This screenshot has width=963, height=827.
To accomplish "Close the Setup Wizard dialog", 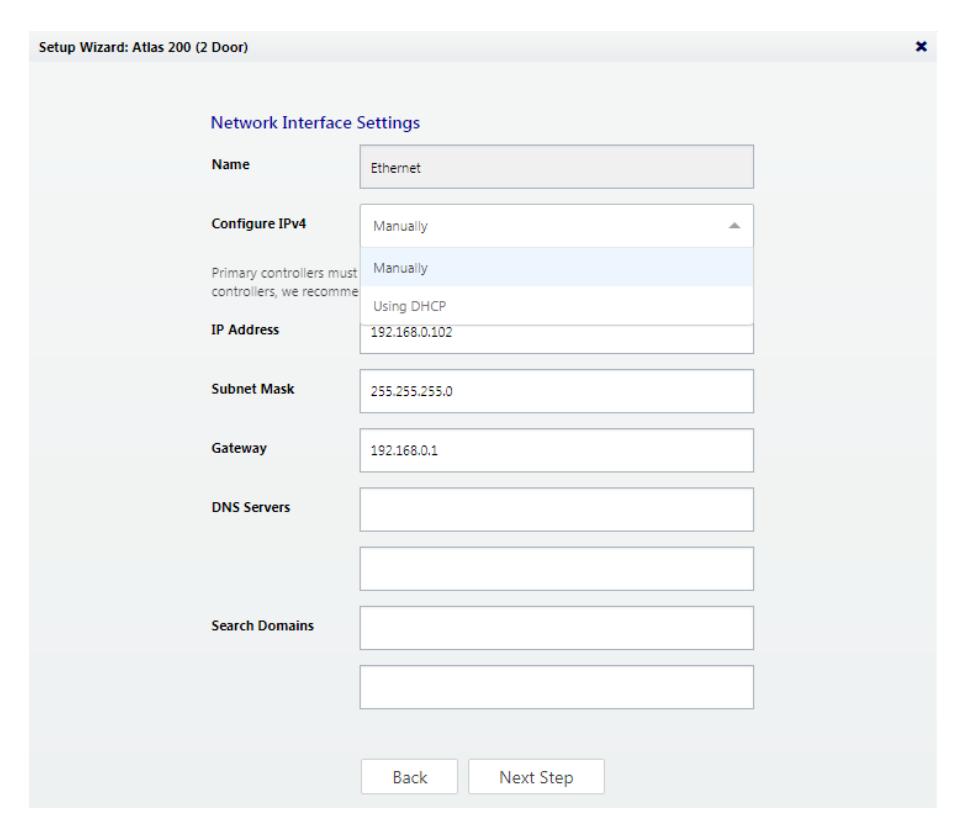I will [x=921, y=47].
